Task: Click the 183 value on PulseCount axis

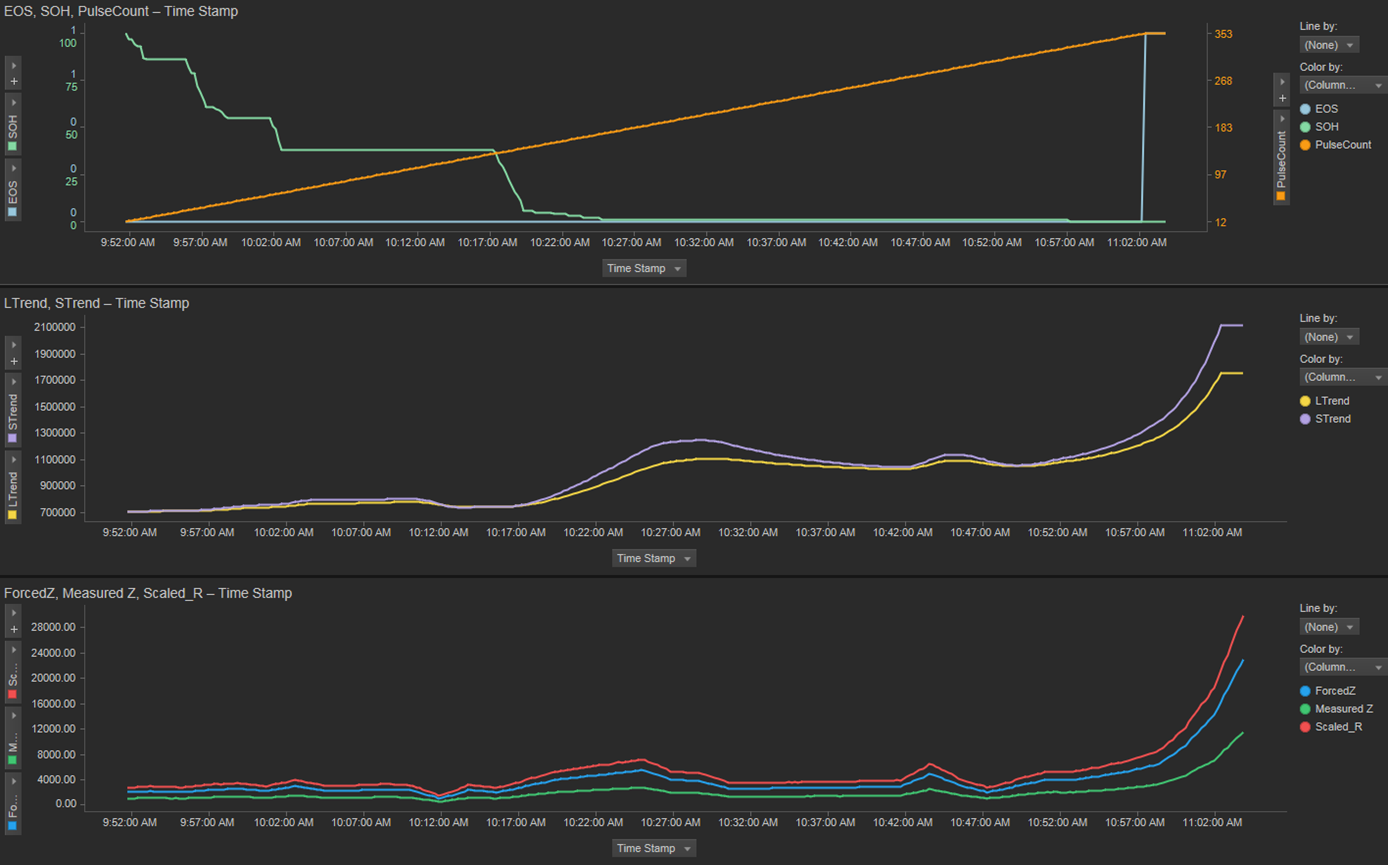Action: point(1223,128)
